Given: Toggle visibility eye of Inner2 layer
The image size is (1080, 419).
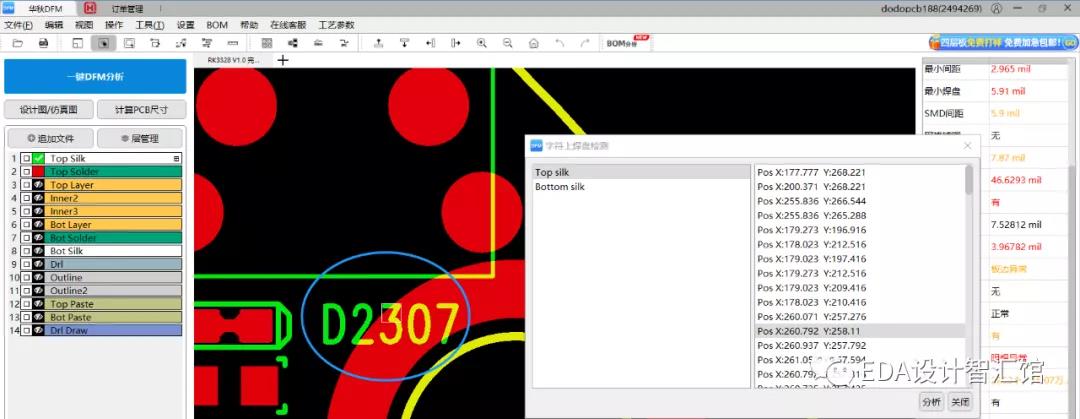Looking at the screenshot, I should [39, 198].
